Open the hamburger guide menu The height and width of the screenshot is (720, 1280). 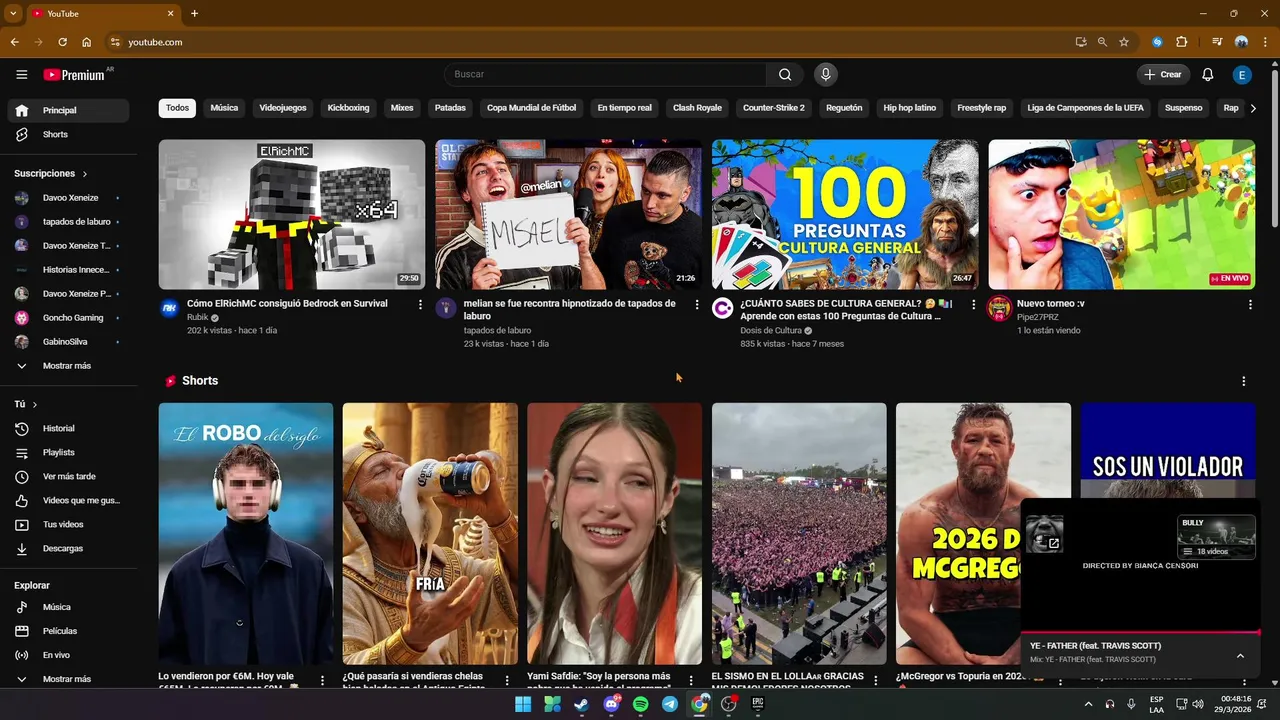(21, 75)
